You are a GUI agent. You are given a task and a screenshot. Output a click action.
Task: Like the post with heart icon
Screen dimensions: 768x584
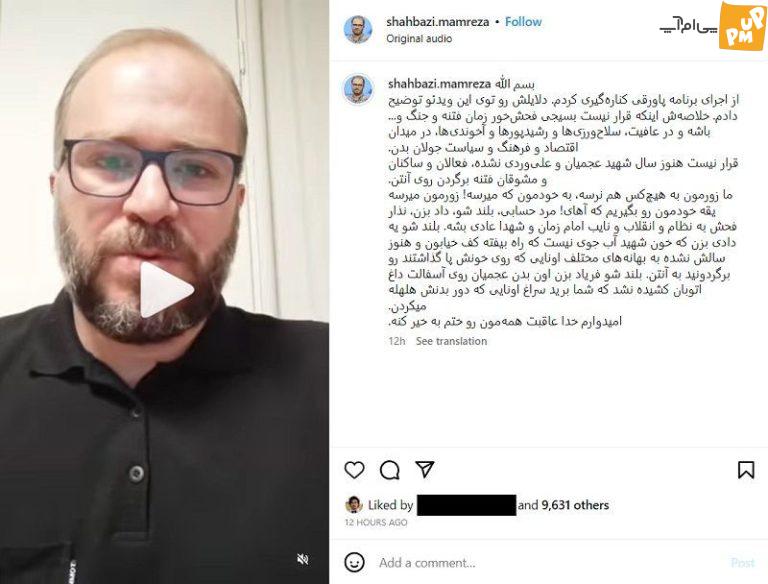pyautogui.click(x=354, y=470)
